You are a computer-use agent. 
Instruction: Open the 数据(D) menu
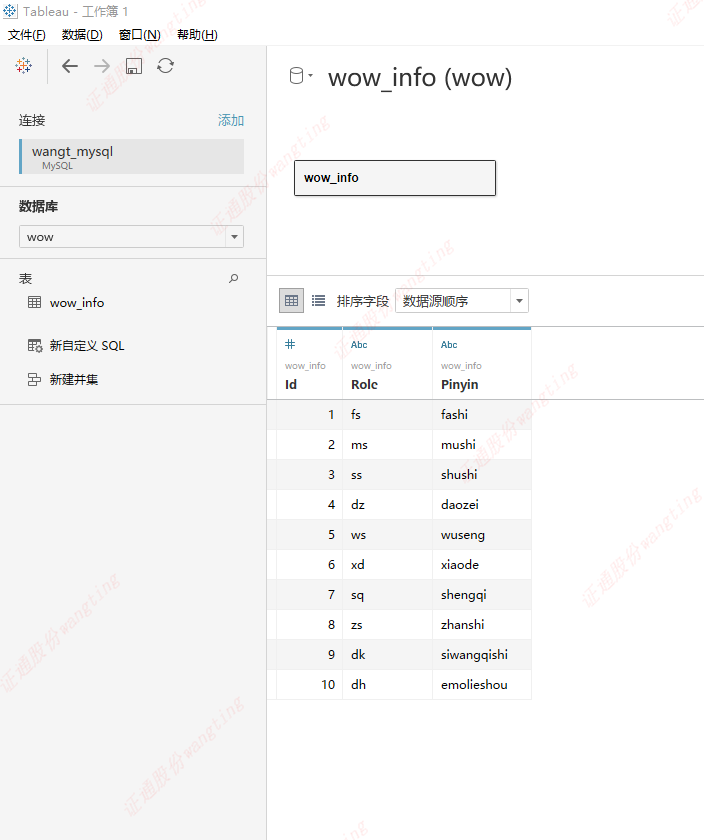tap(82, 35)
